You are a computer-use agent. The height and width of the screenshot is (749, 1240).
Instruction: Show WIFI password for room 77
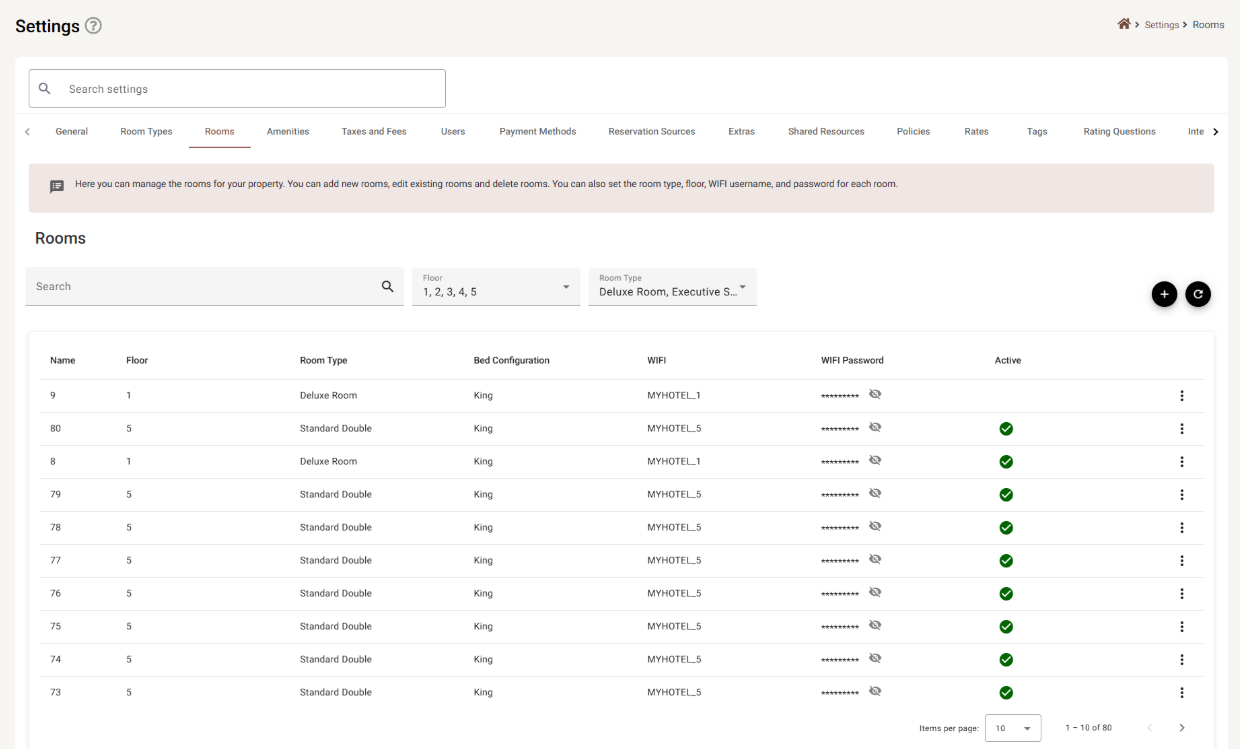pyautogui.click(x=875, y=559)
